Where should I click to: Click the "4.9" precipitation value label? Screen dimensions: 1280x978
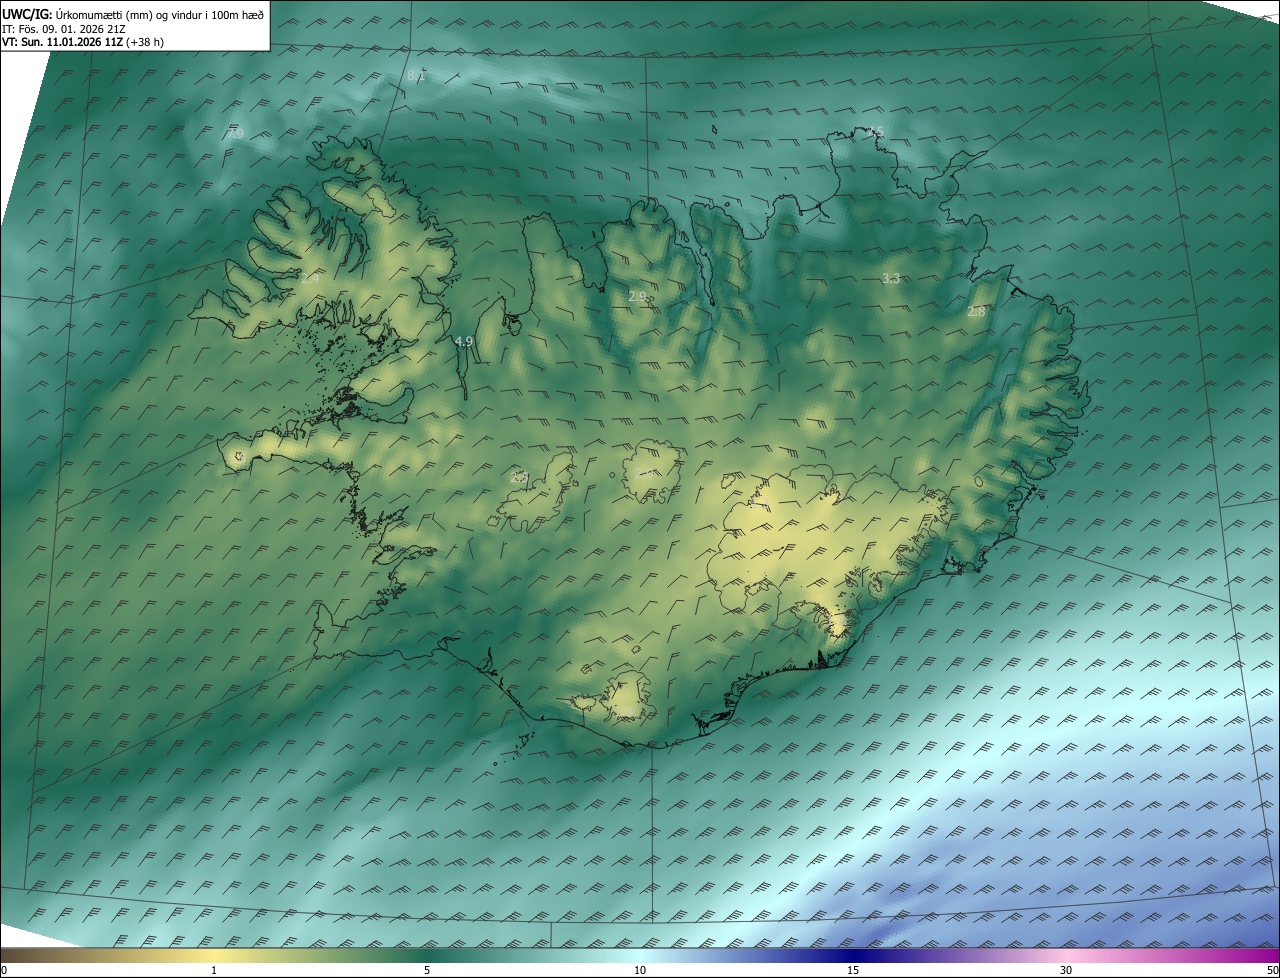pos(463,341)
